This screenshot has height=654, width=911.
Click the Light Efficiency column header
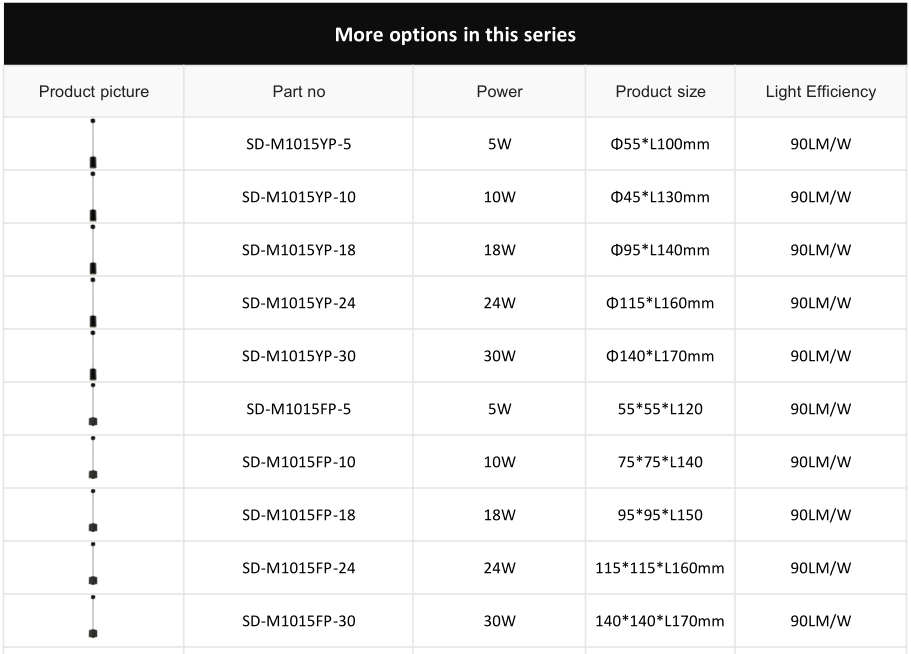(x=821, y=92)
